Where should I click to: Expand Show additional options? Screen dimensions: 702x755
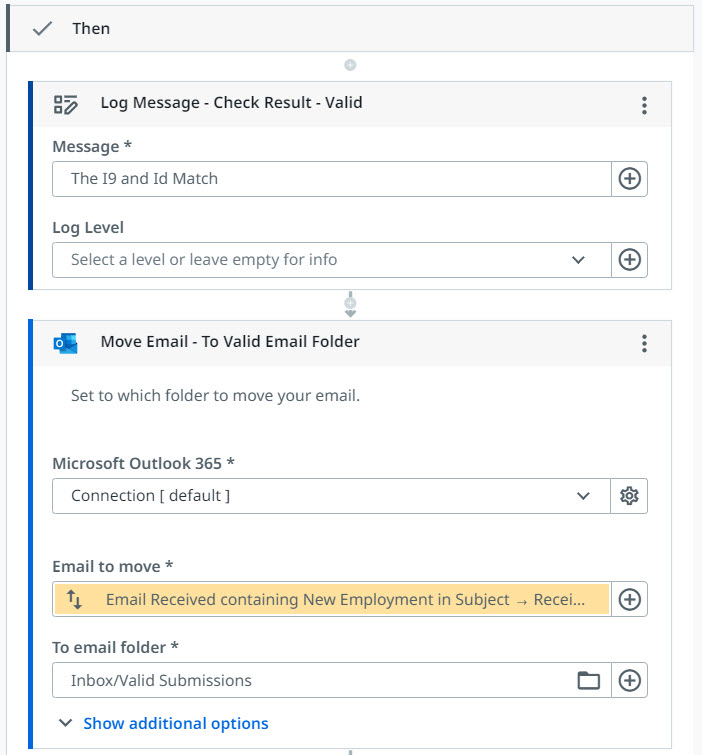point(175,723)
